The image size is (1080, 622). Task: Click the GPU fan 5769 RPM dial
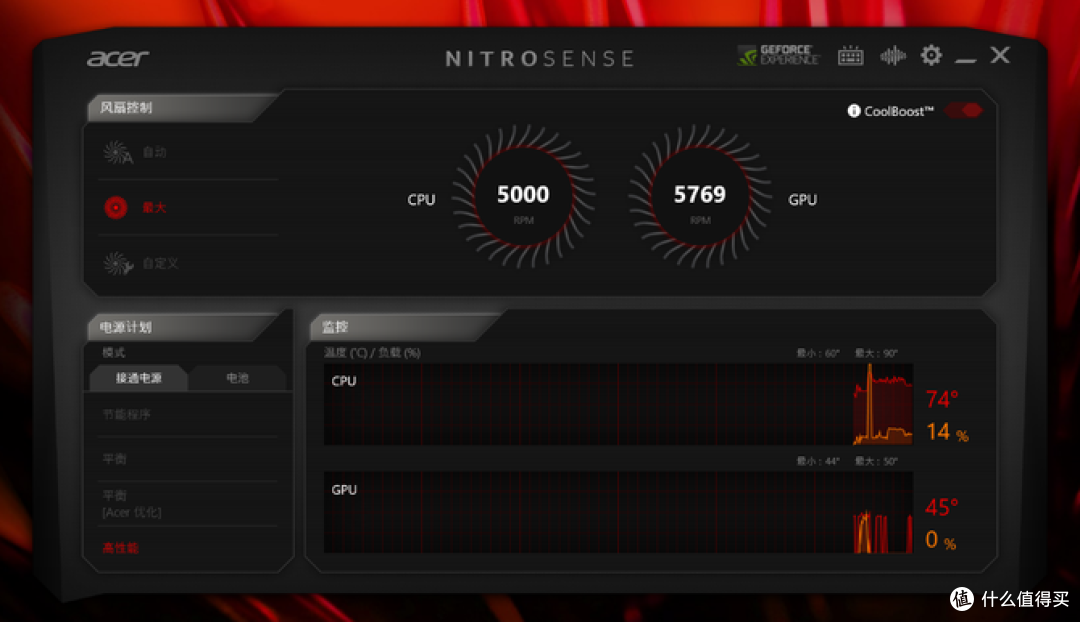tap(700, 196)
